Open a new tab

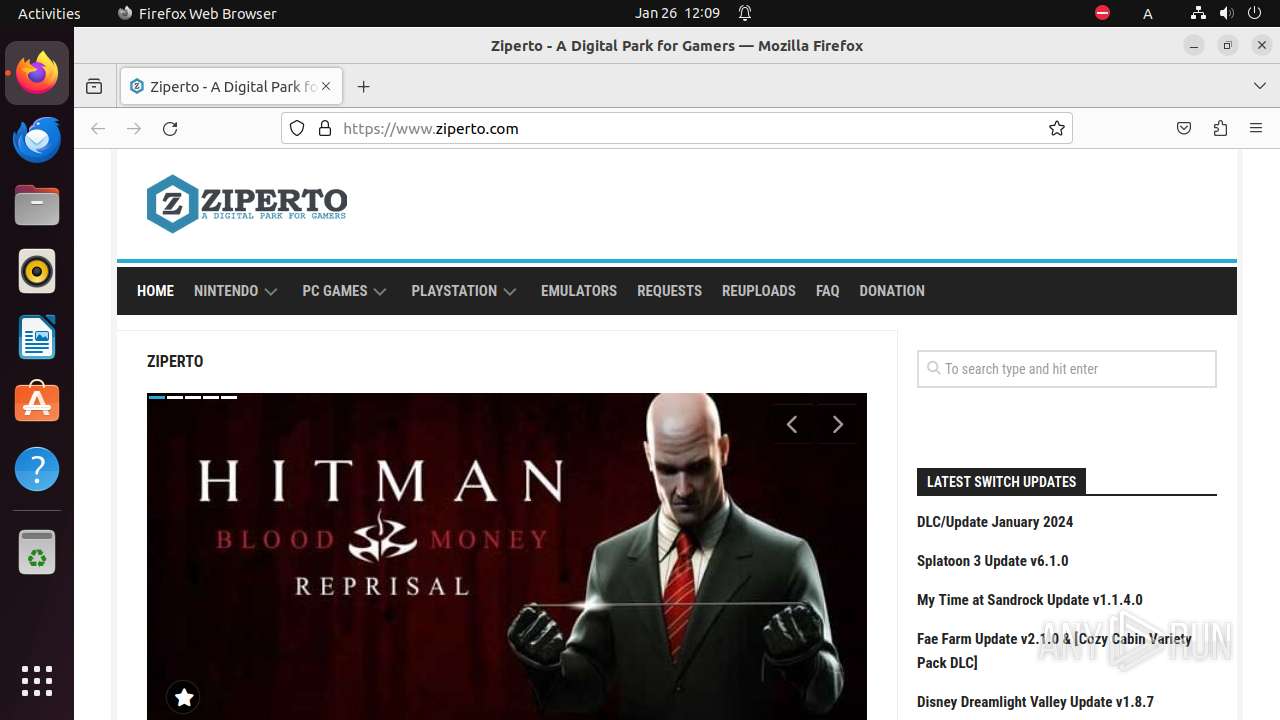pyautogui.click(x=363, y=86)
